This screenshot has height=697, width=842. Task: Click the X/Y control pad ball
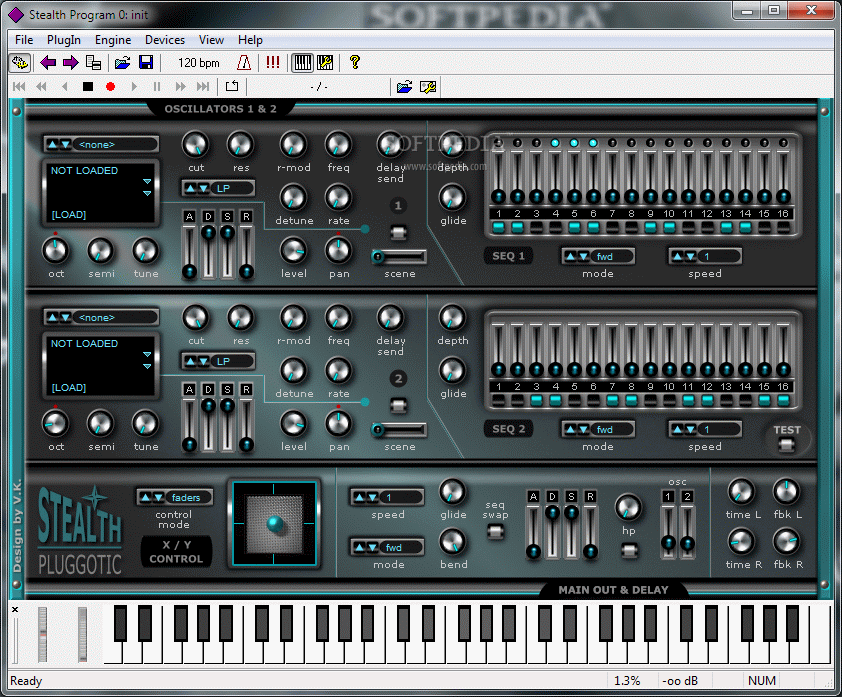pos(275,523)
